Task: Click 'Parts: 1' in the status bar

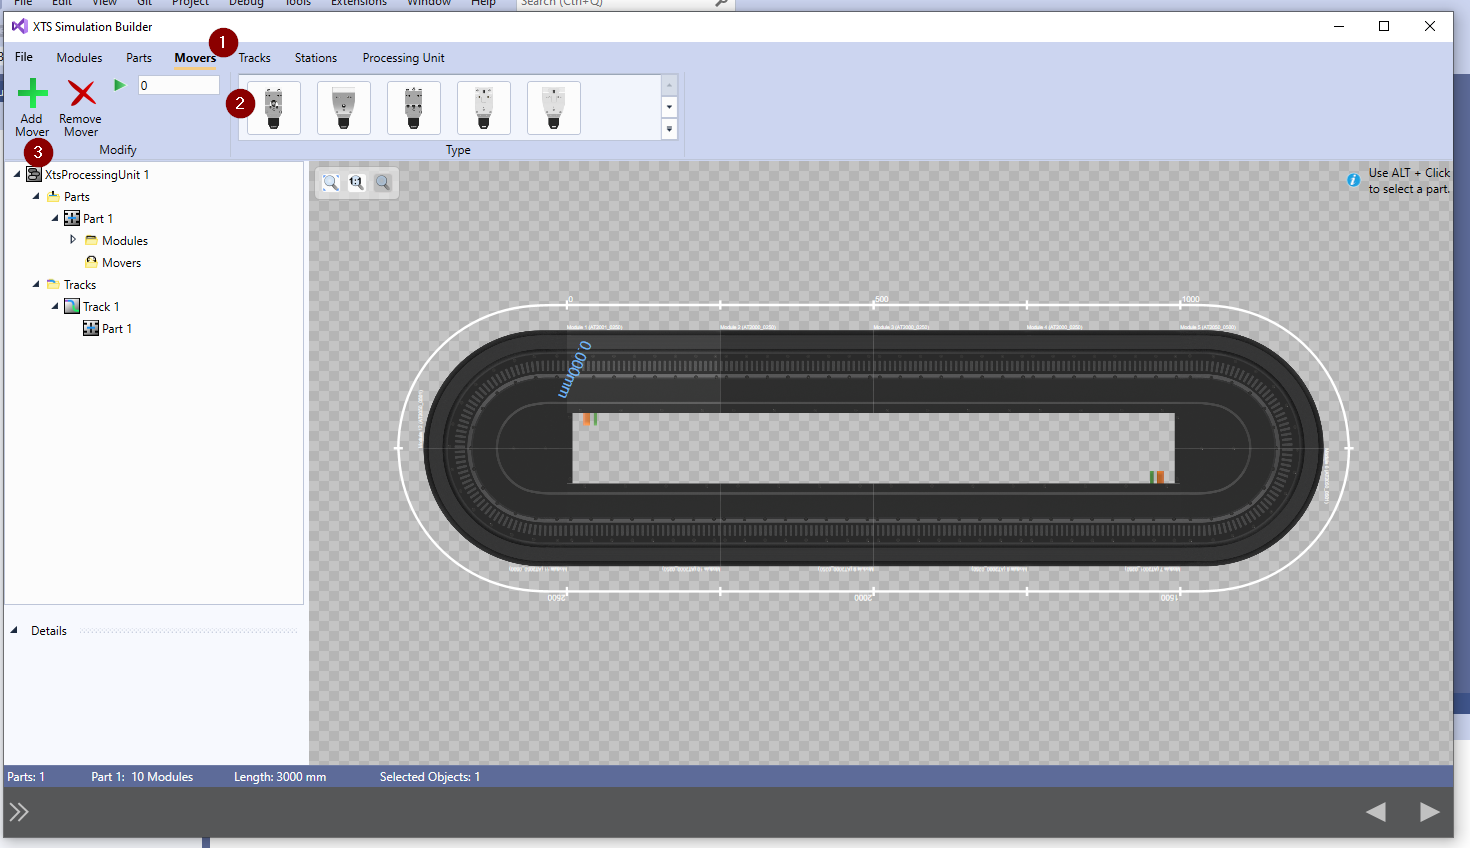Action: tap(26, 777)
